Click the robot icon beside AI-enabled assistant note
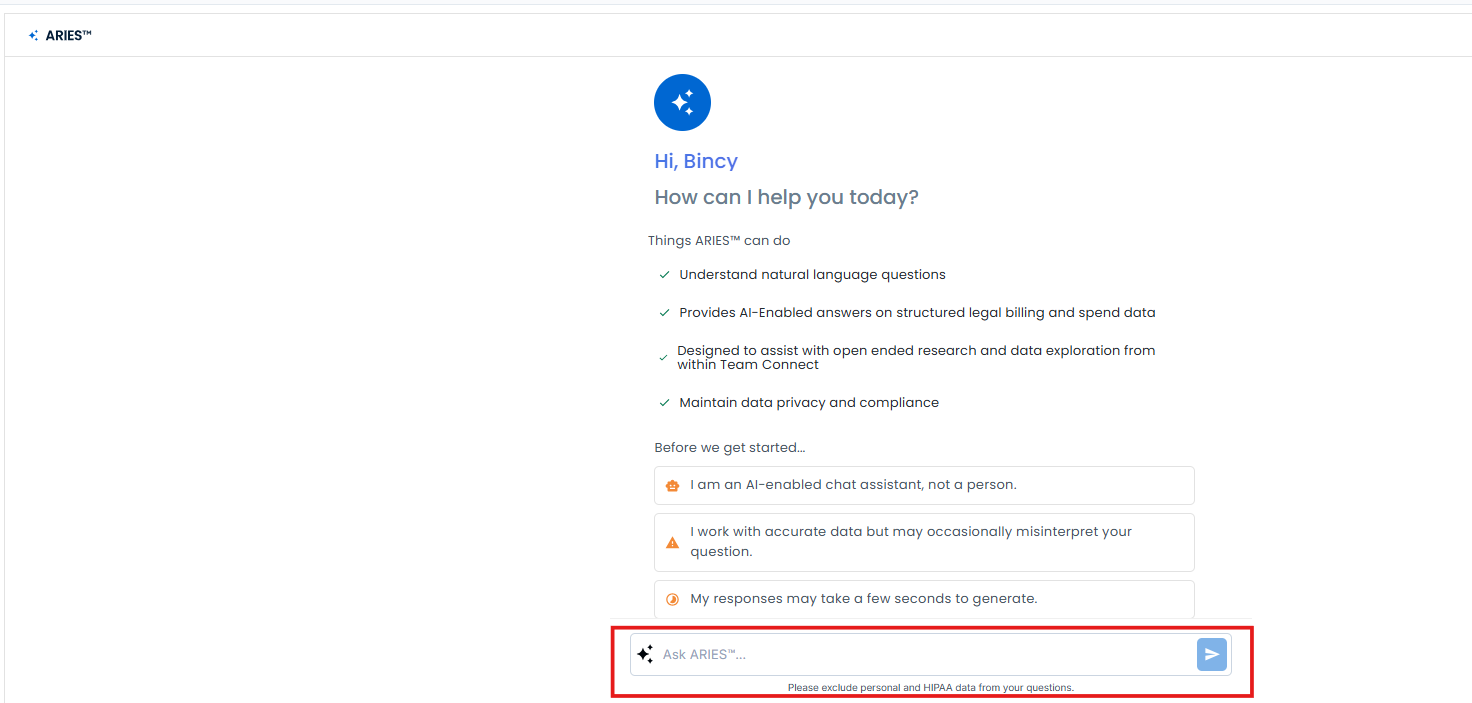 pyautogui.click(x=672, y=486)
